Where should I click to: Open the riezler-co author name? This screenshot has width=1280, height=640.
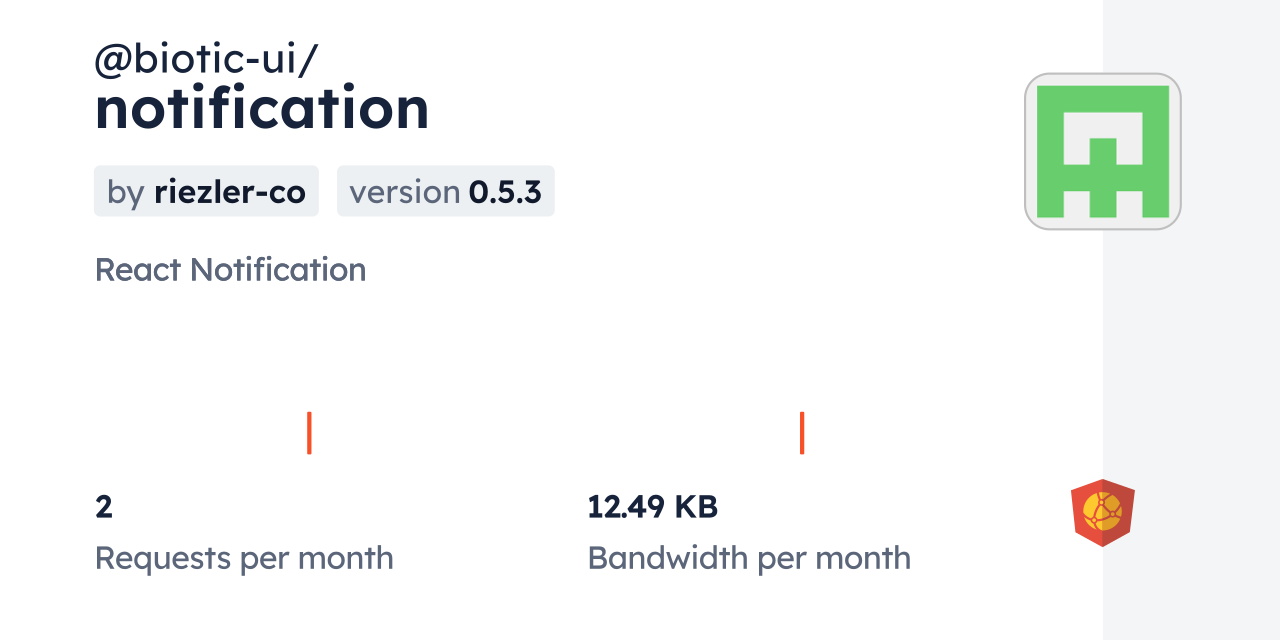[230, 191]
